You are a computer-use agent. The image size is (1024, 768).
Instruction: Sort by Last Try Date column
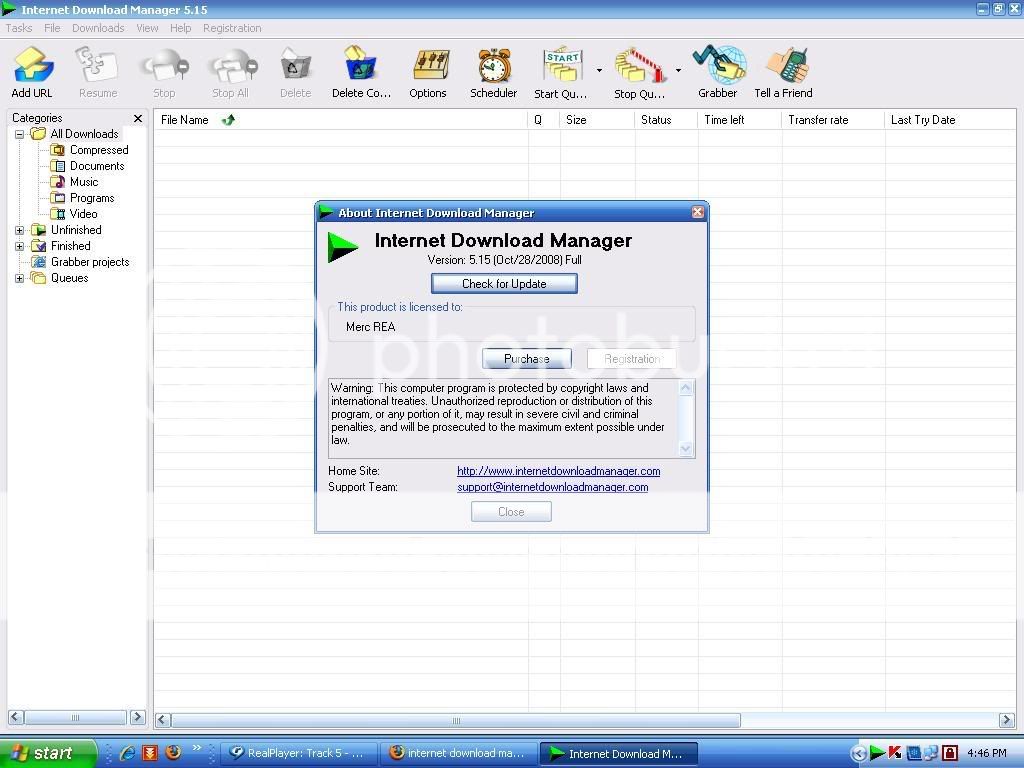click(x=950, y=120)
